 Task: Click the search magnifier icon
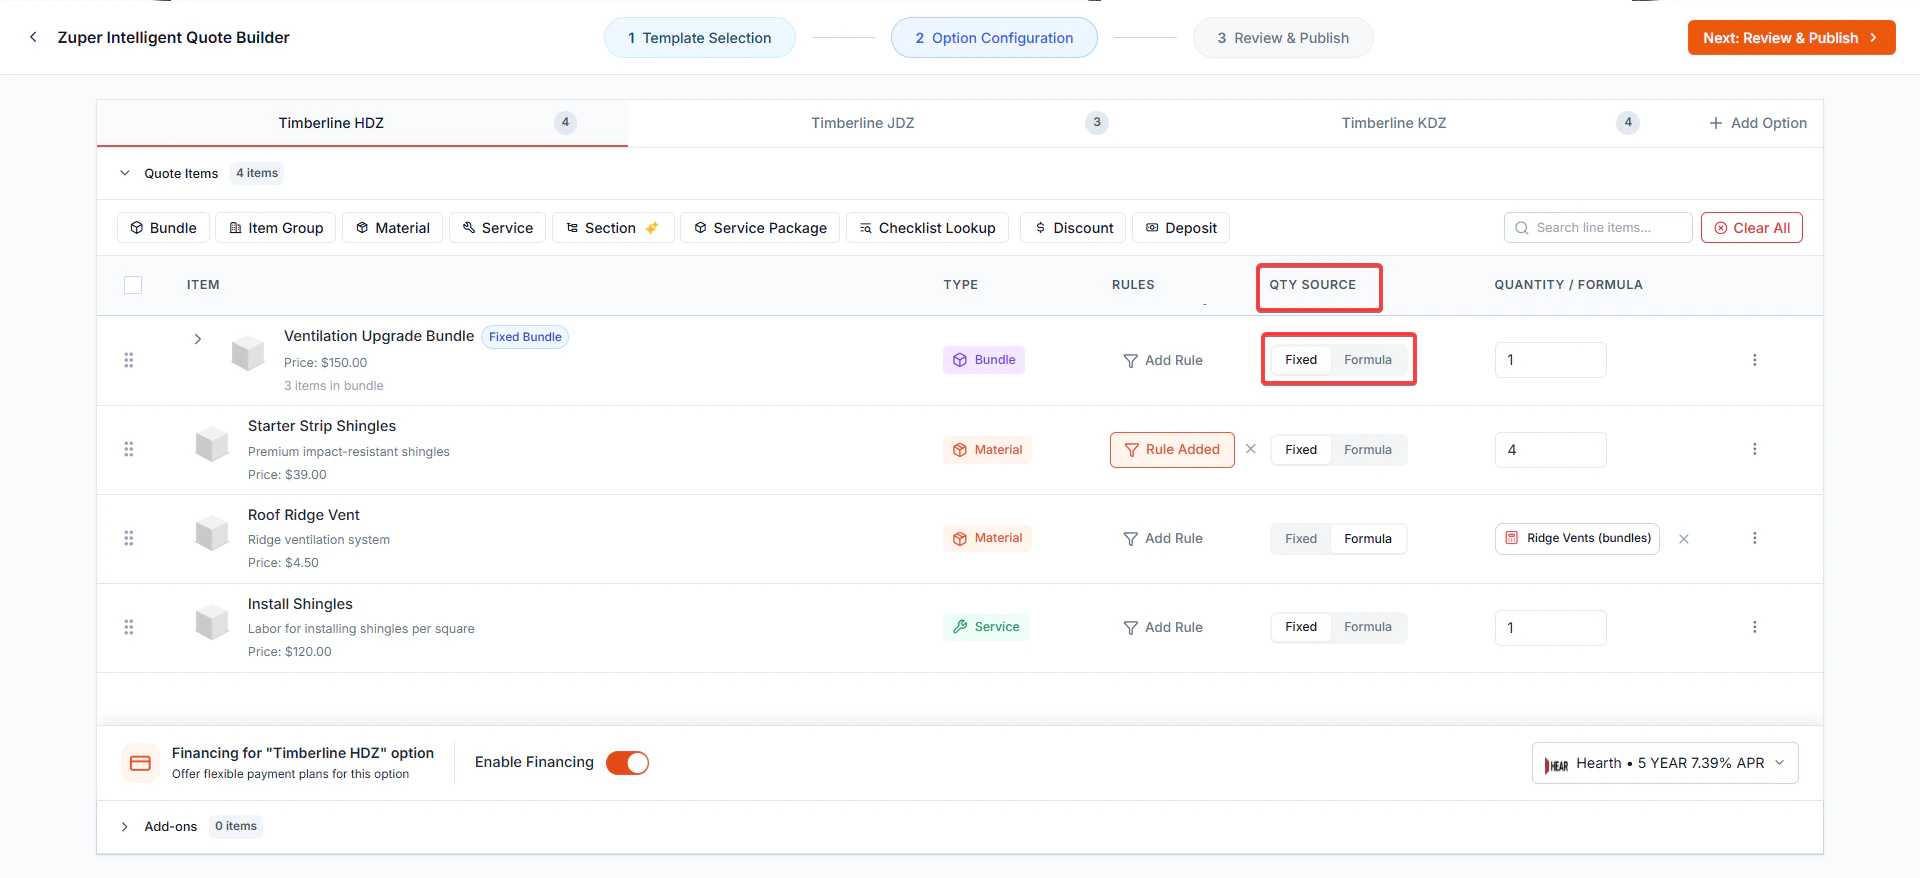(1522, 228)
